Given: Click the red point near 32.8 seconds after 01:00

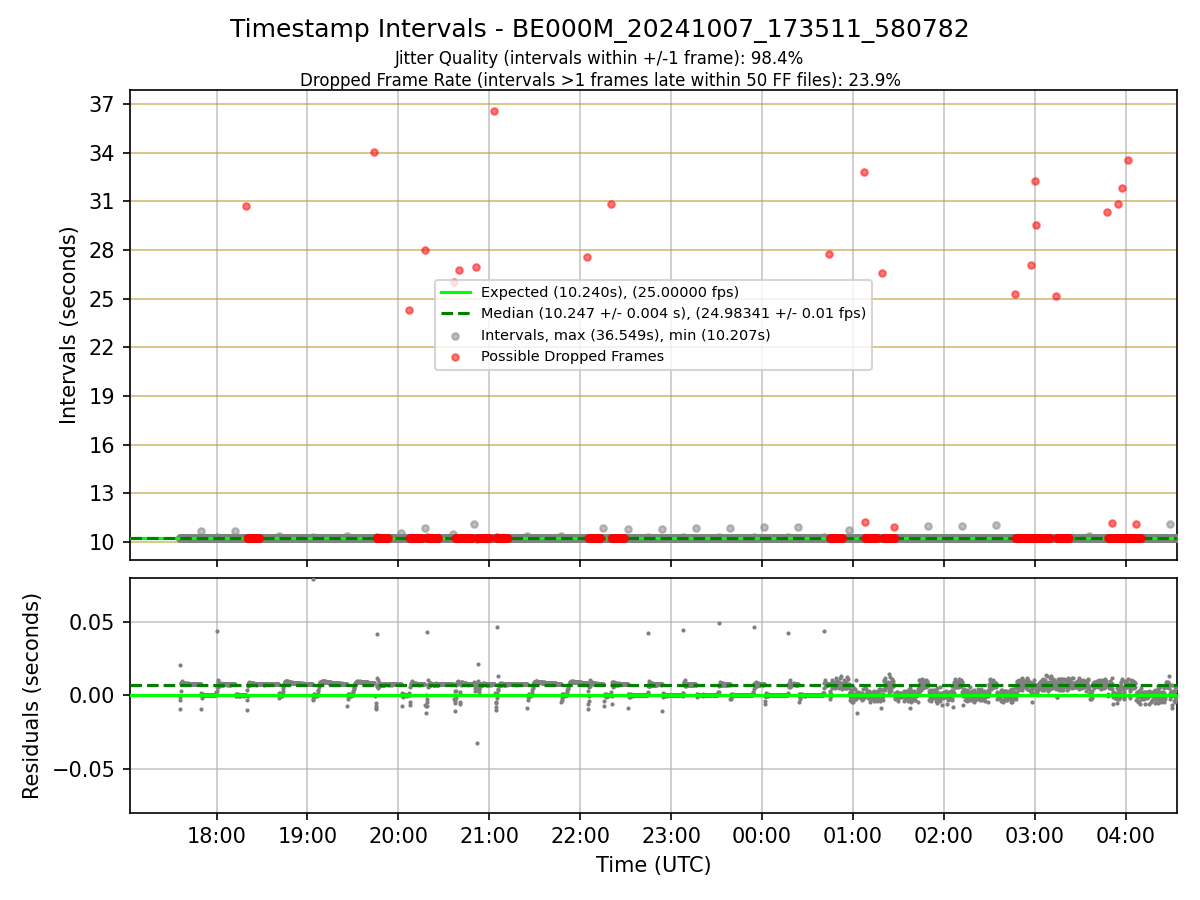Looking at the screenshot, I should tap(864, 172).
